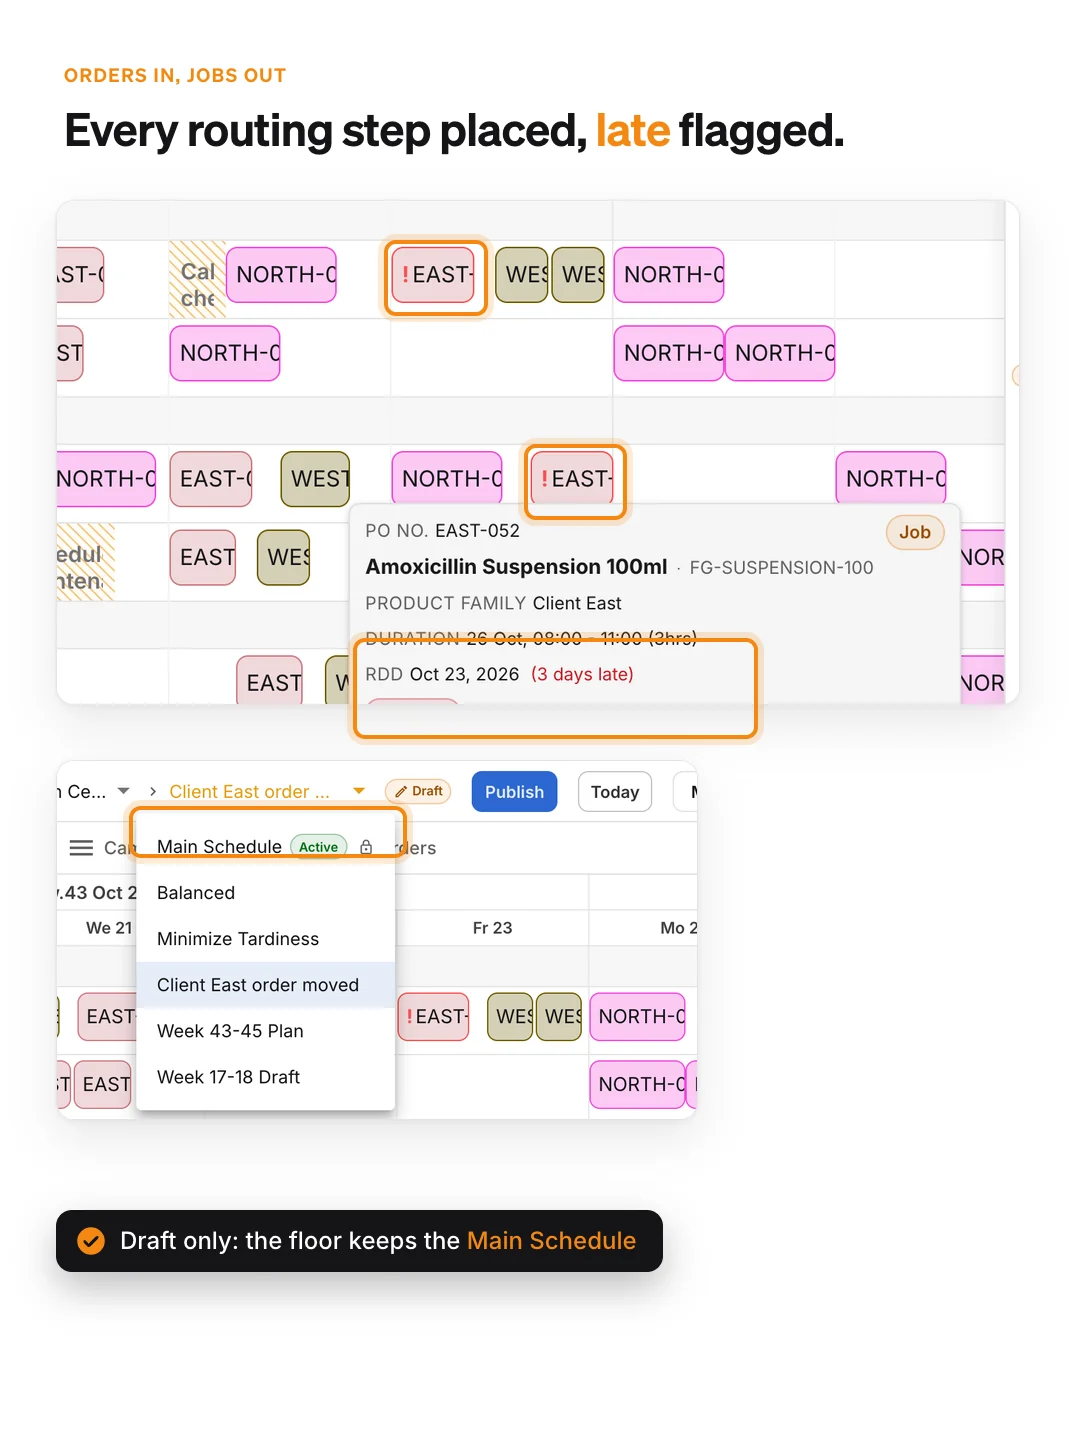Image resolution: width=1074 pixels, height=1446 pixels.
Task: Select Client East order moved scenario
Action: [265, 985]
